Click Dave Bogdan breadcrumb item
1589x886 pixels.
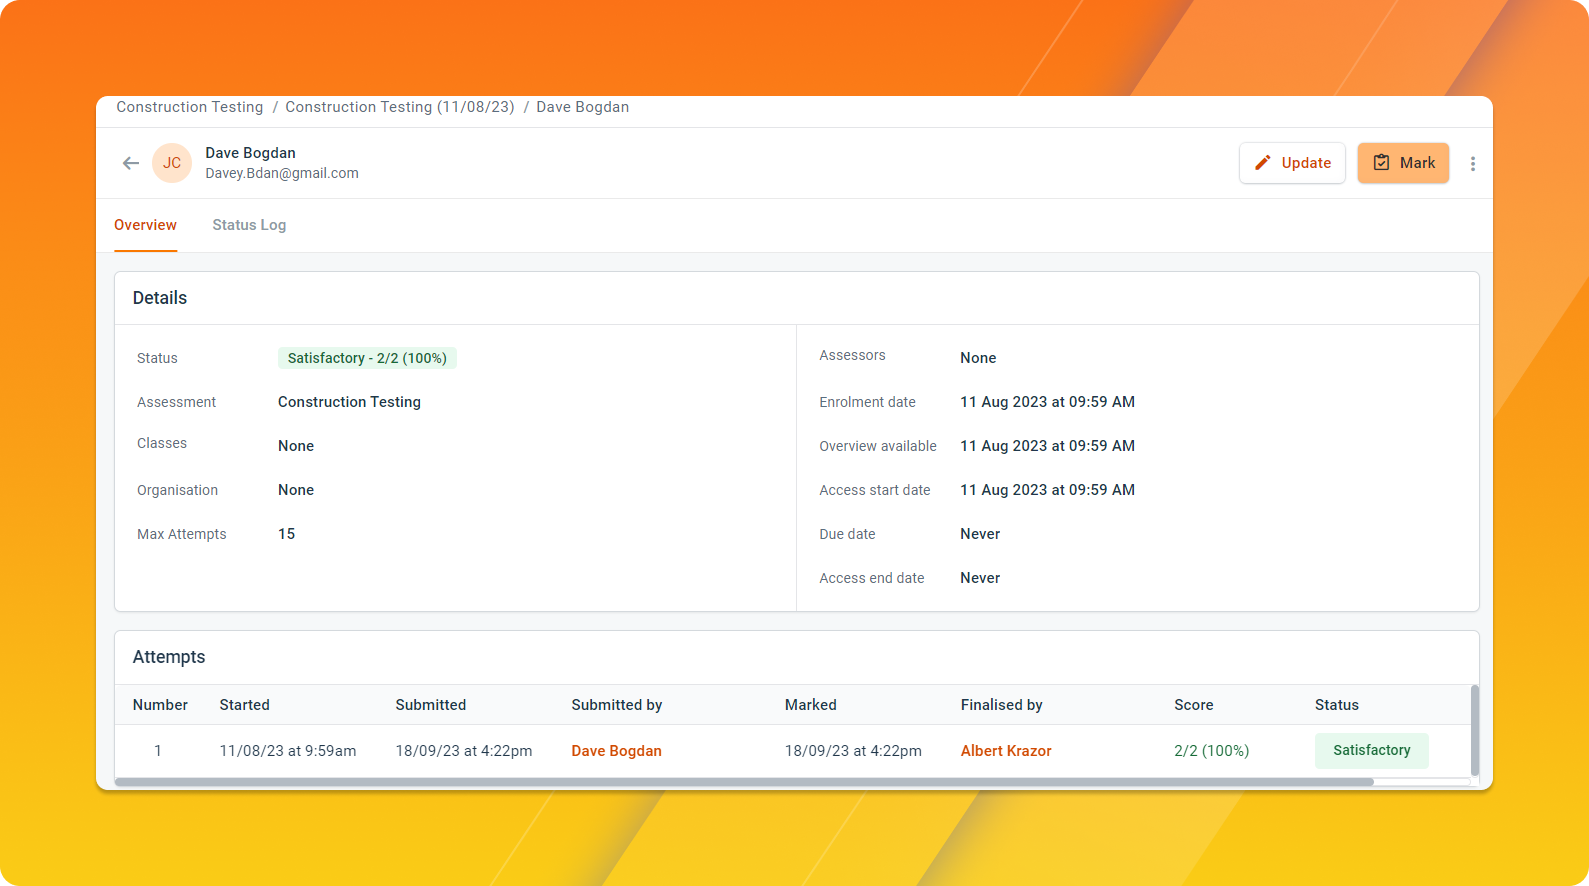pyautogui.click(x=583, y=107)
